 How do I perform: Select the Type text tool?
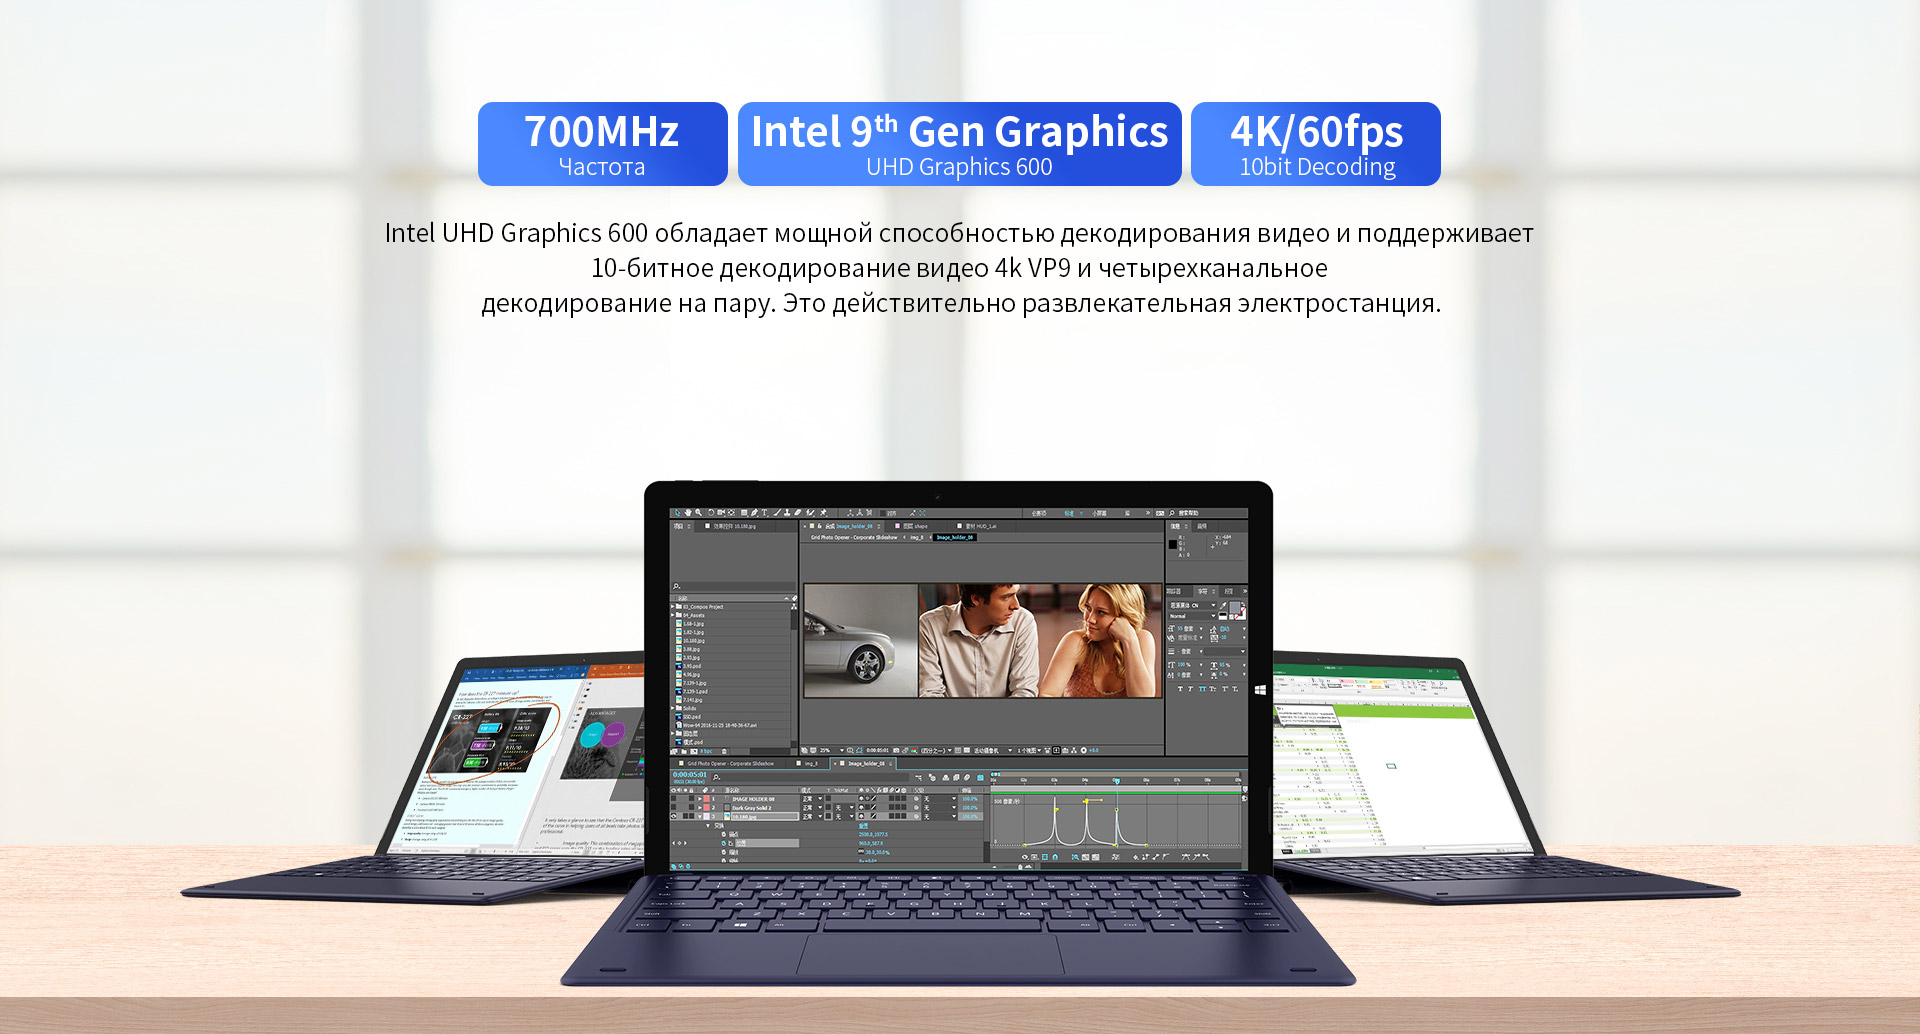pyautogui.click(x=764, y=512)
